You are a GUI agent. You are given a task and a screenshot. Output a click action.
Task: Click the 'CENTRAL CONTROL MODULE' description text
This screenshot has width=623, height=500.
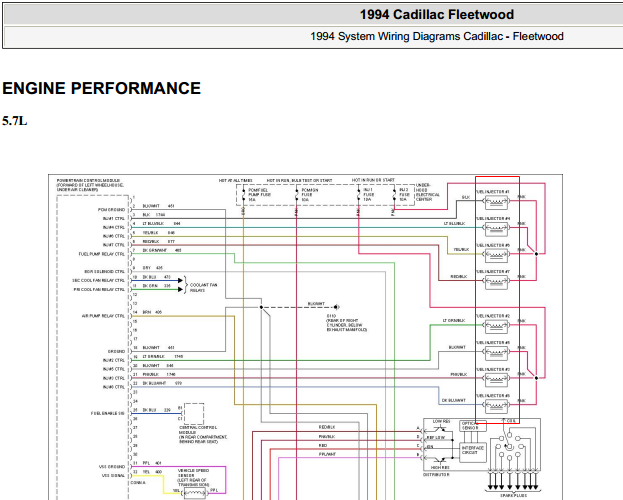203,435
